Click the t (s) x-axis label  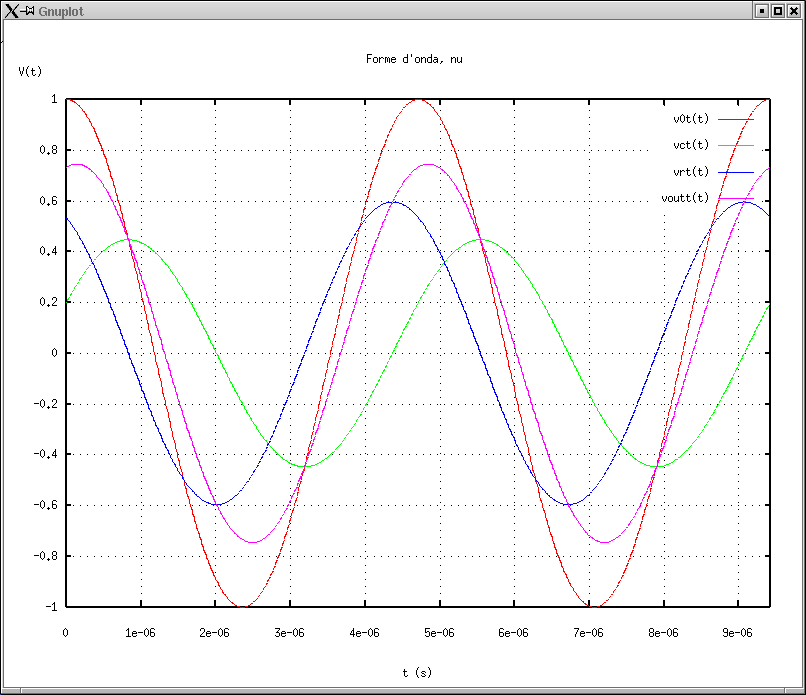417,673
